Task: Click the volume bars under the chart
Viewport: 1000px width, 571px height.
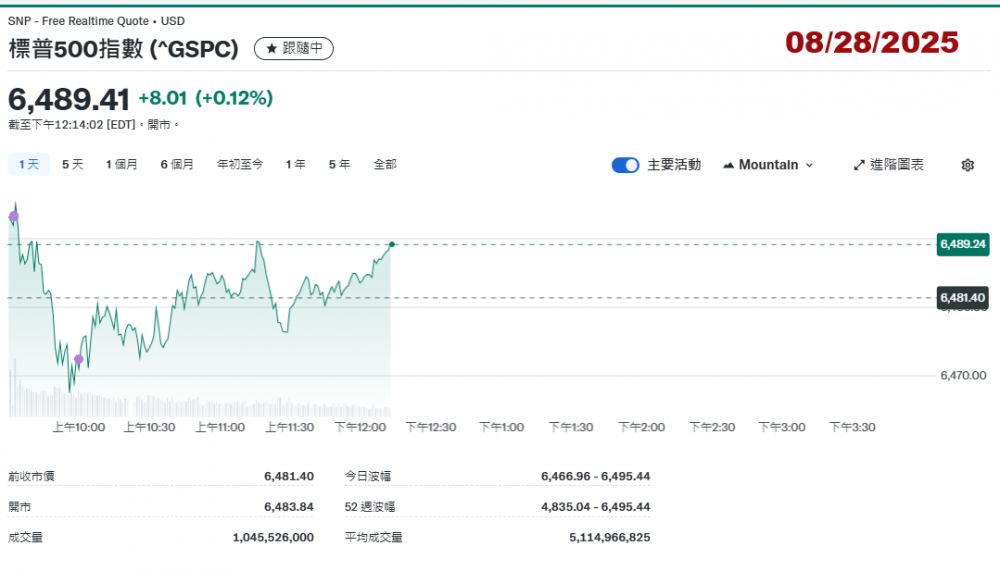Action: (x=200, y=406)
